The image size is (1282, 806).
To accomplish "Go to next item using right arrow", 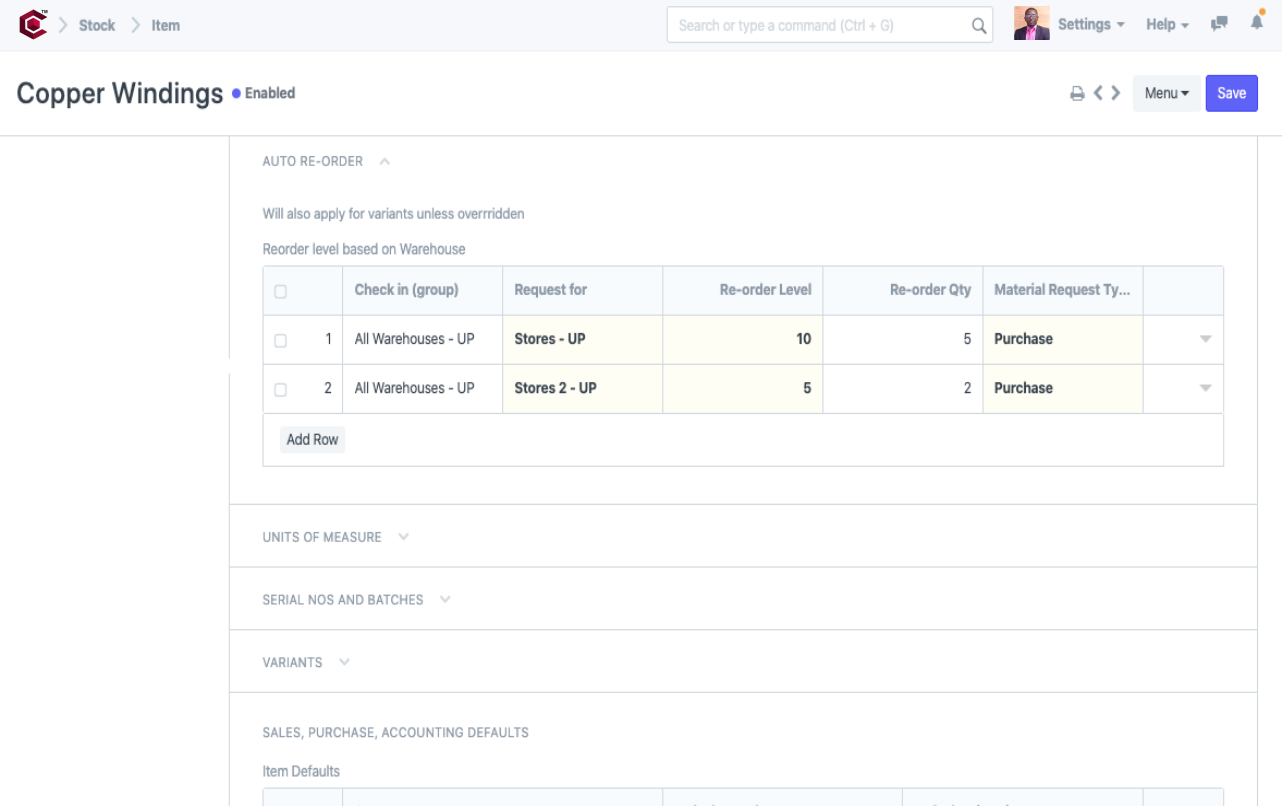I will [1116, 93].
